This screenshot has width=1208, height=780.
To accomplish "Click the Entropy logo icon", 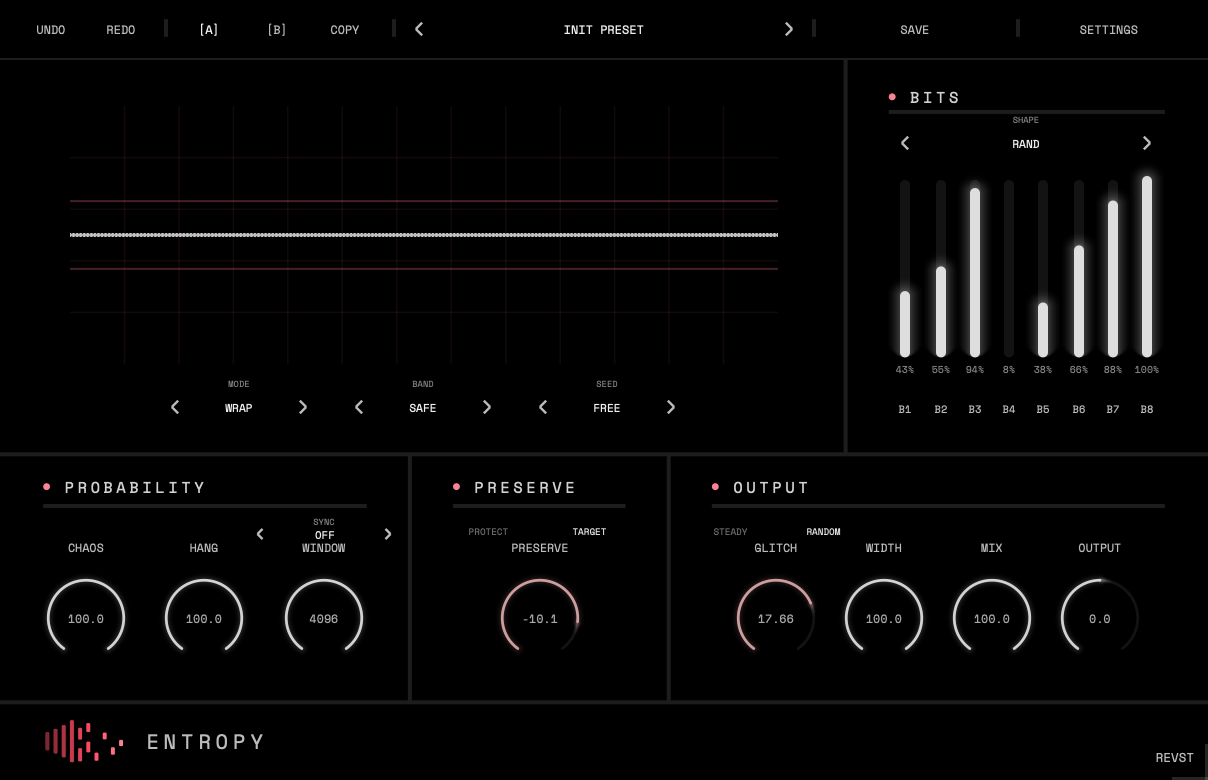I will coord(84,741).
